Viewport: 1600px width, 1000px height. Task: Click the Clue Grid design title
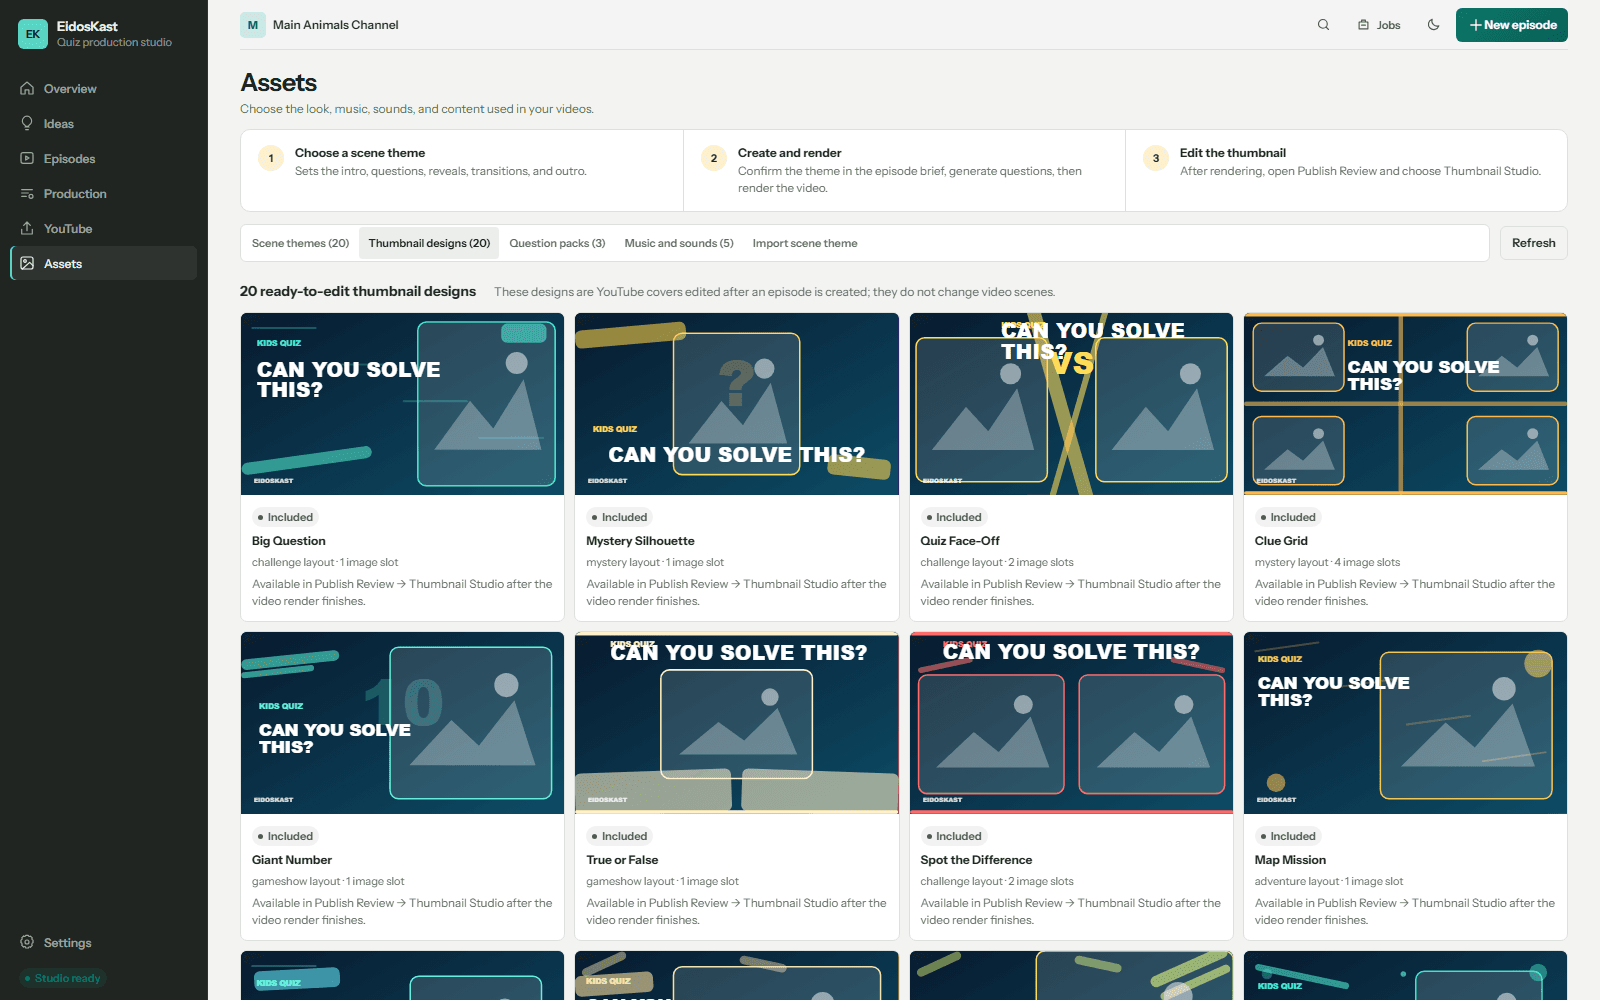1281,541
